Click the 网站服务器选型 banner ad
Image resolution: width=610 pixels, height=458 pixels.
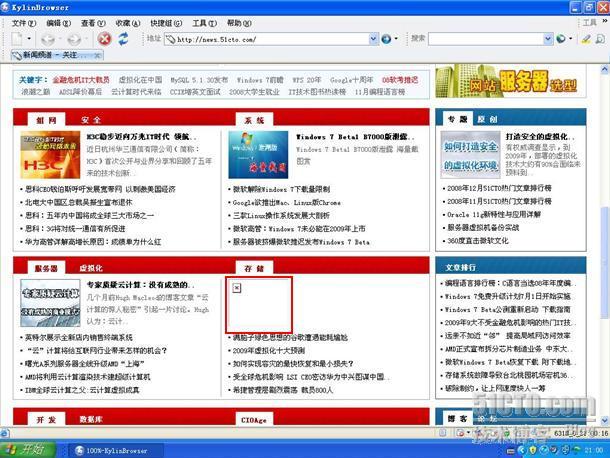[510, 81]
